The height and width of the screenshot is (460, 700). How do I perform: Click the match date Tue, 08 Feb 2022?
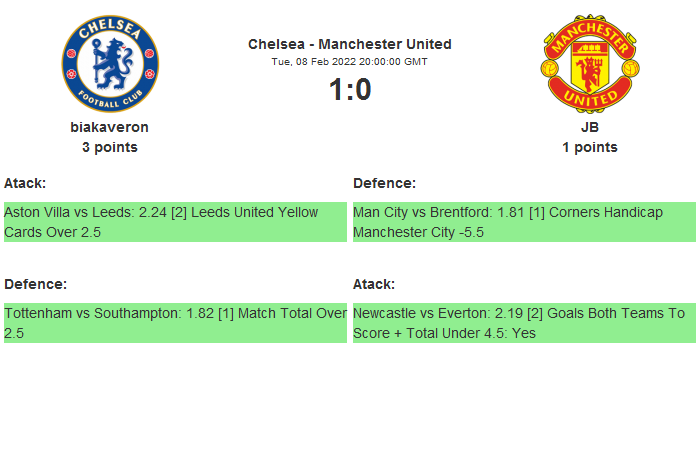coord(349,62)
